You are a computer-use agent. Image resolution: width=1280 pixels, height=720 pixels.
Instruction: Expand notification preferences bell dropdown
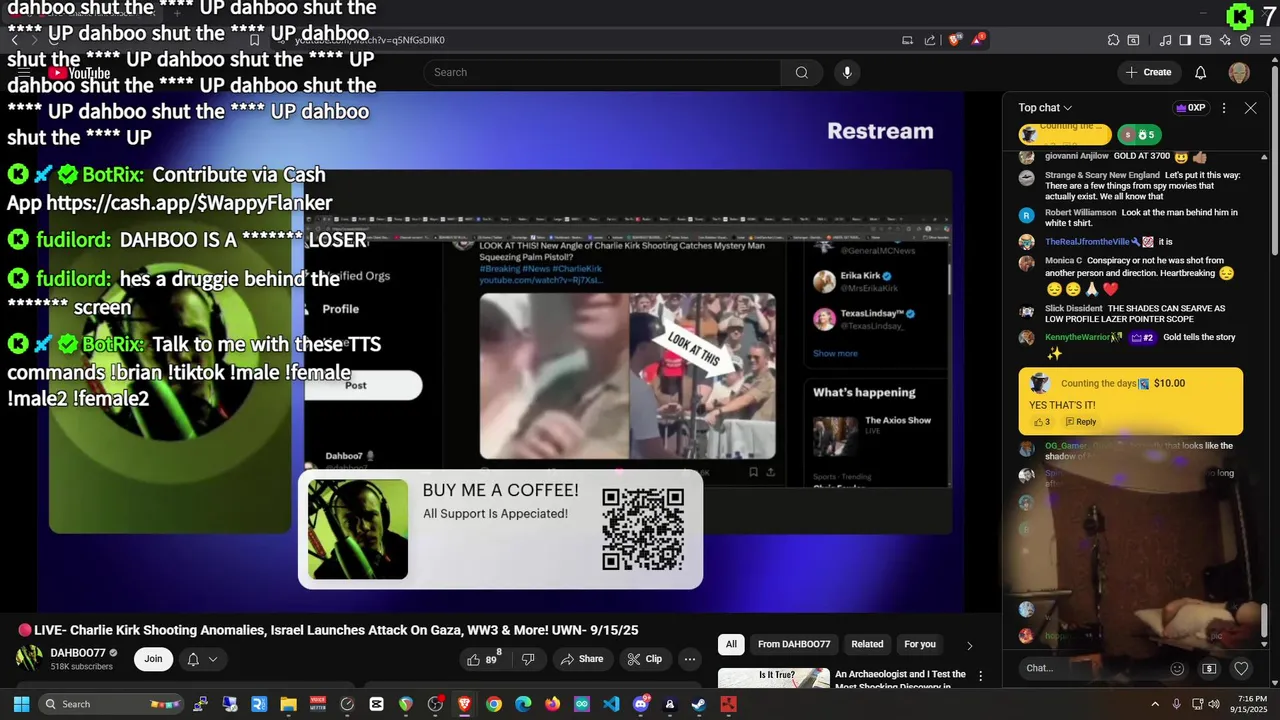point(202,659)
